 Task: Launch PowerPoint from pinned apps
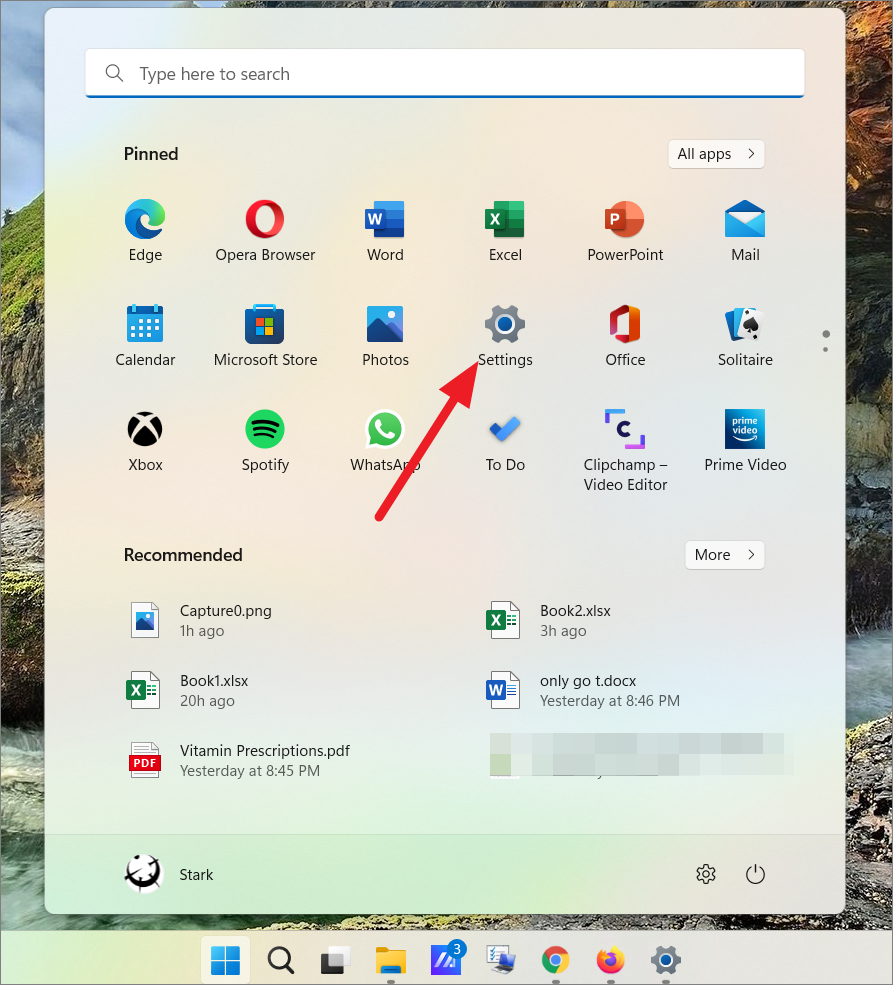click(625, 231)
